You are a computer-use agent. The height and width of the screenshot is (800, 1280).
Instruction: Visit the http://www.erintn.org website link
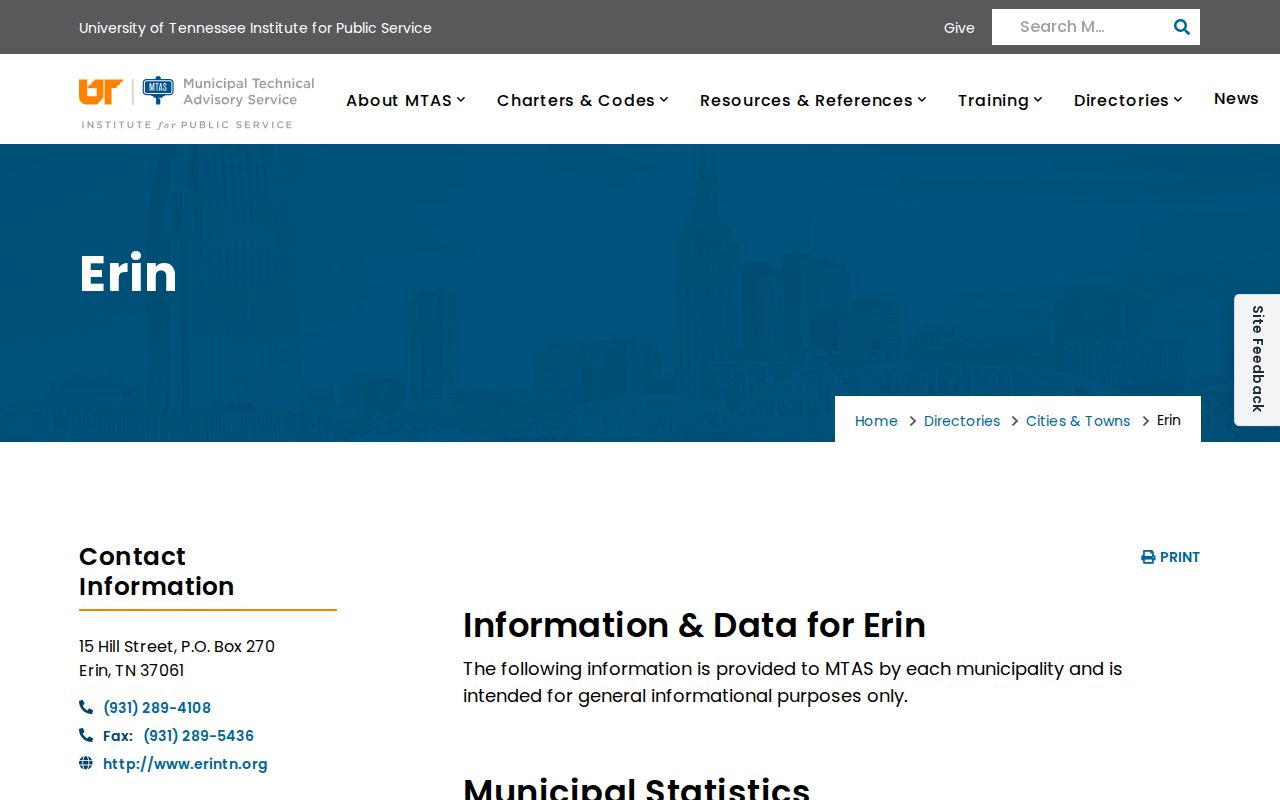[185, 764]
